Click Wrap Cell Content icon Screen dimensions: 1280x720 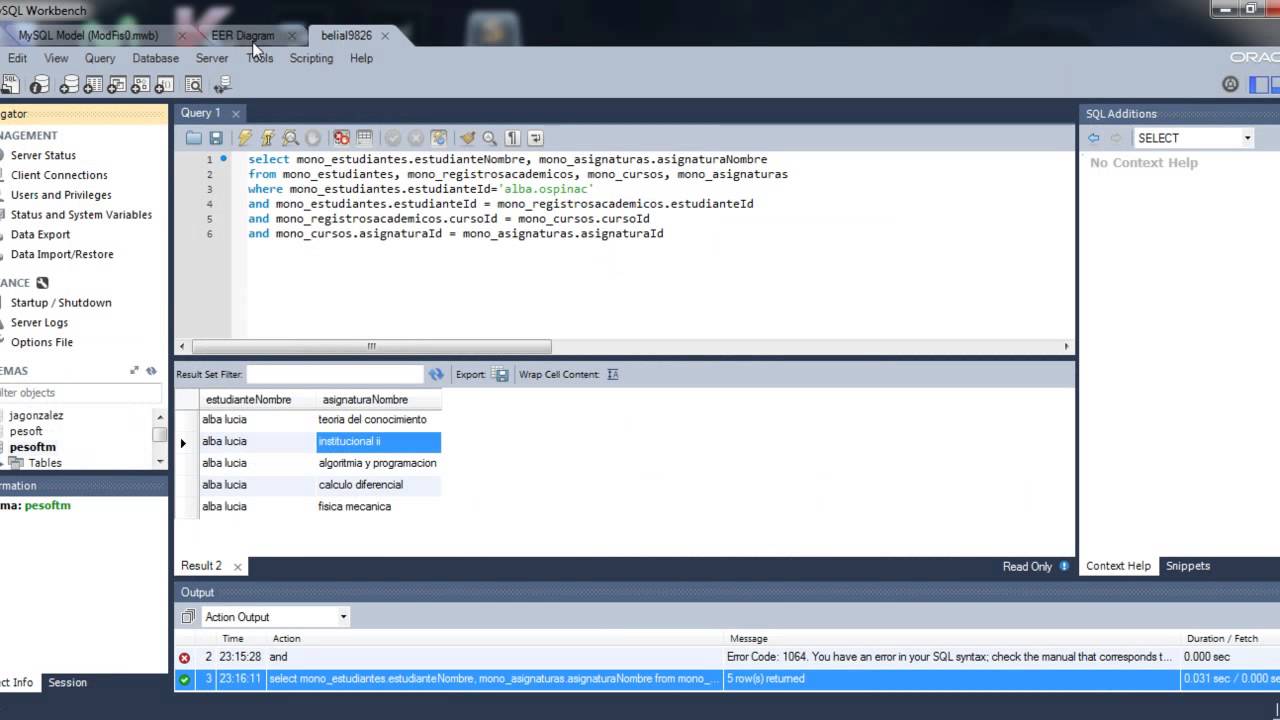(613, 374)
